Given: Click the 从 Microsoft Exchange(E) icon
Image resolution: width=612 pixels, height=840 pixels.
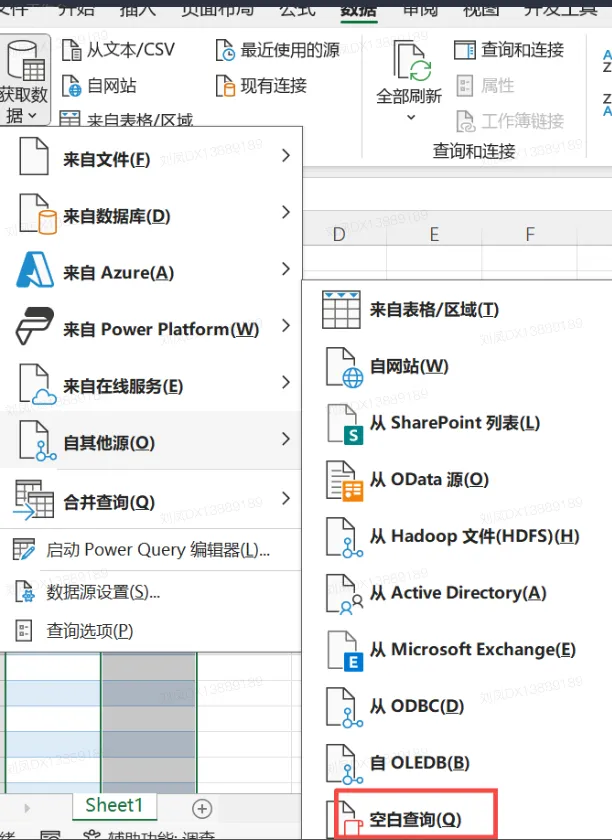Looking at the screenshot, I should (344, 651).
